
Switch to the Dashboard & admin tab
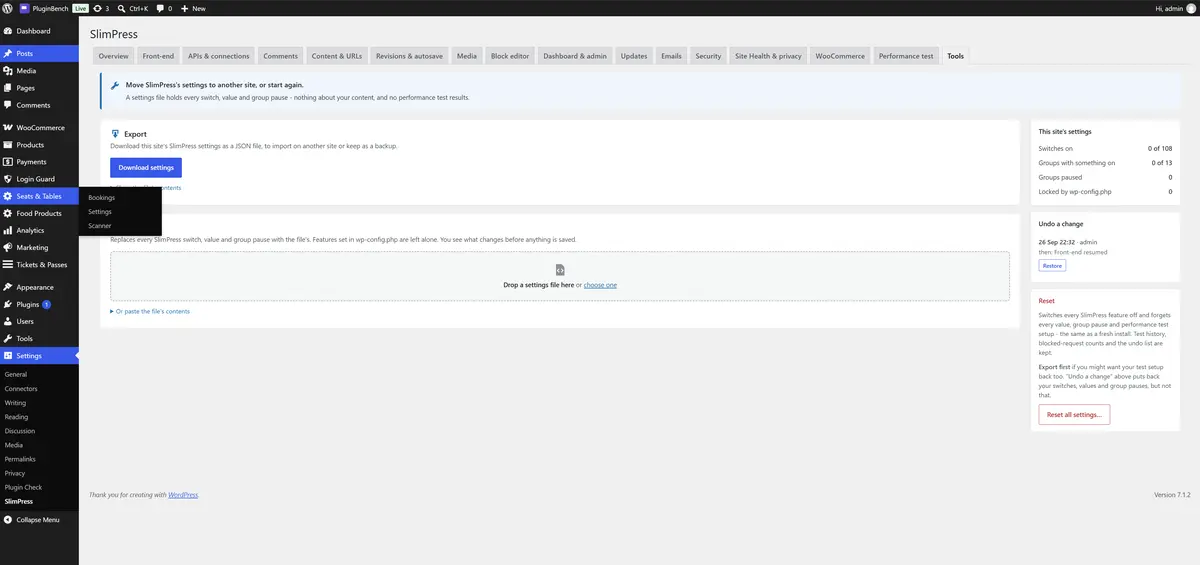coord(575,56)
